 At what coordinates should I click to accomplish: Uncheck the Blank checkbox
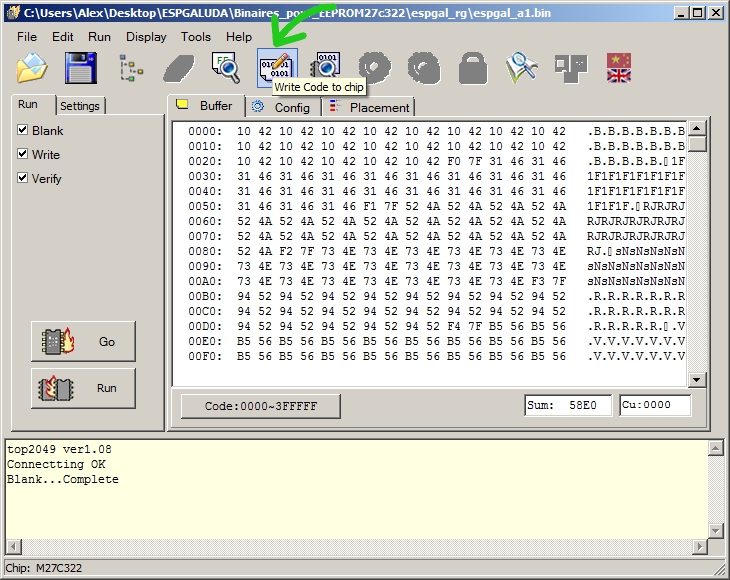tap(23, 131)
